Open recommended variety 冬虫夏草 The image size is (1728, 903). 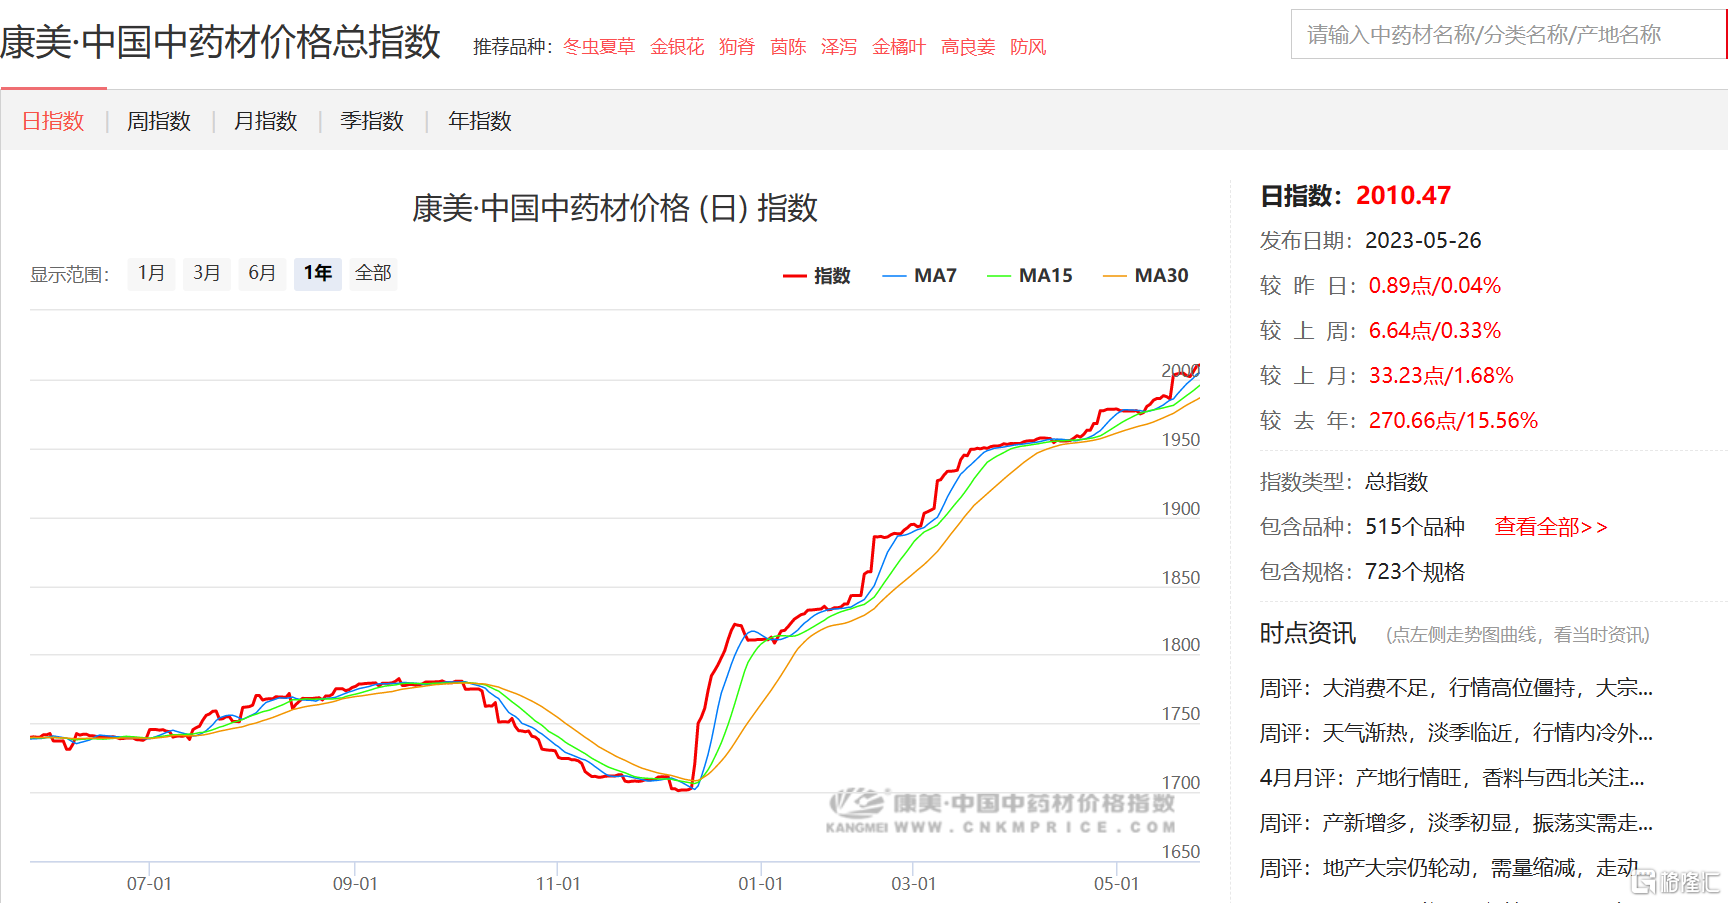pyautogui.click(x=599, y=47)
